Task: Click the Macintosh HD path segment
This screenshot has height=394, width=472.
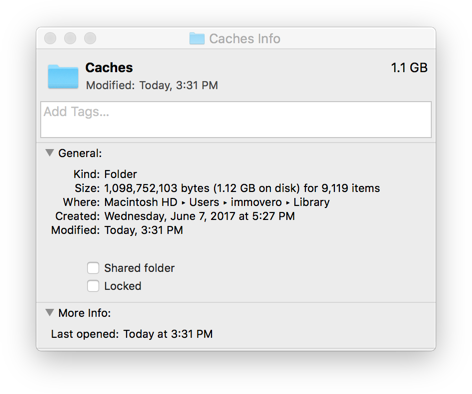Action: (141, 202)
